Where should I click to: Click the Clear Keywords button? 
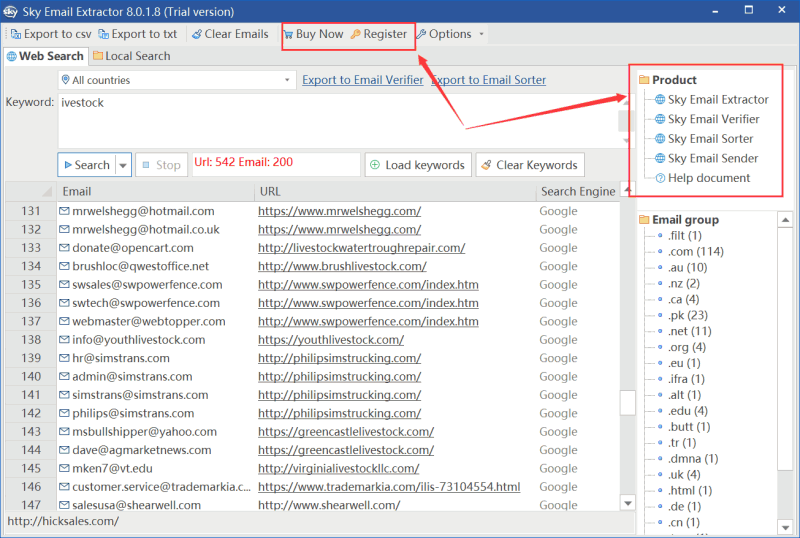530,165
